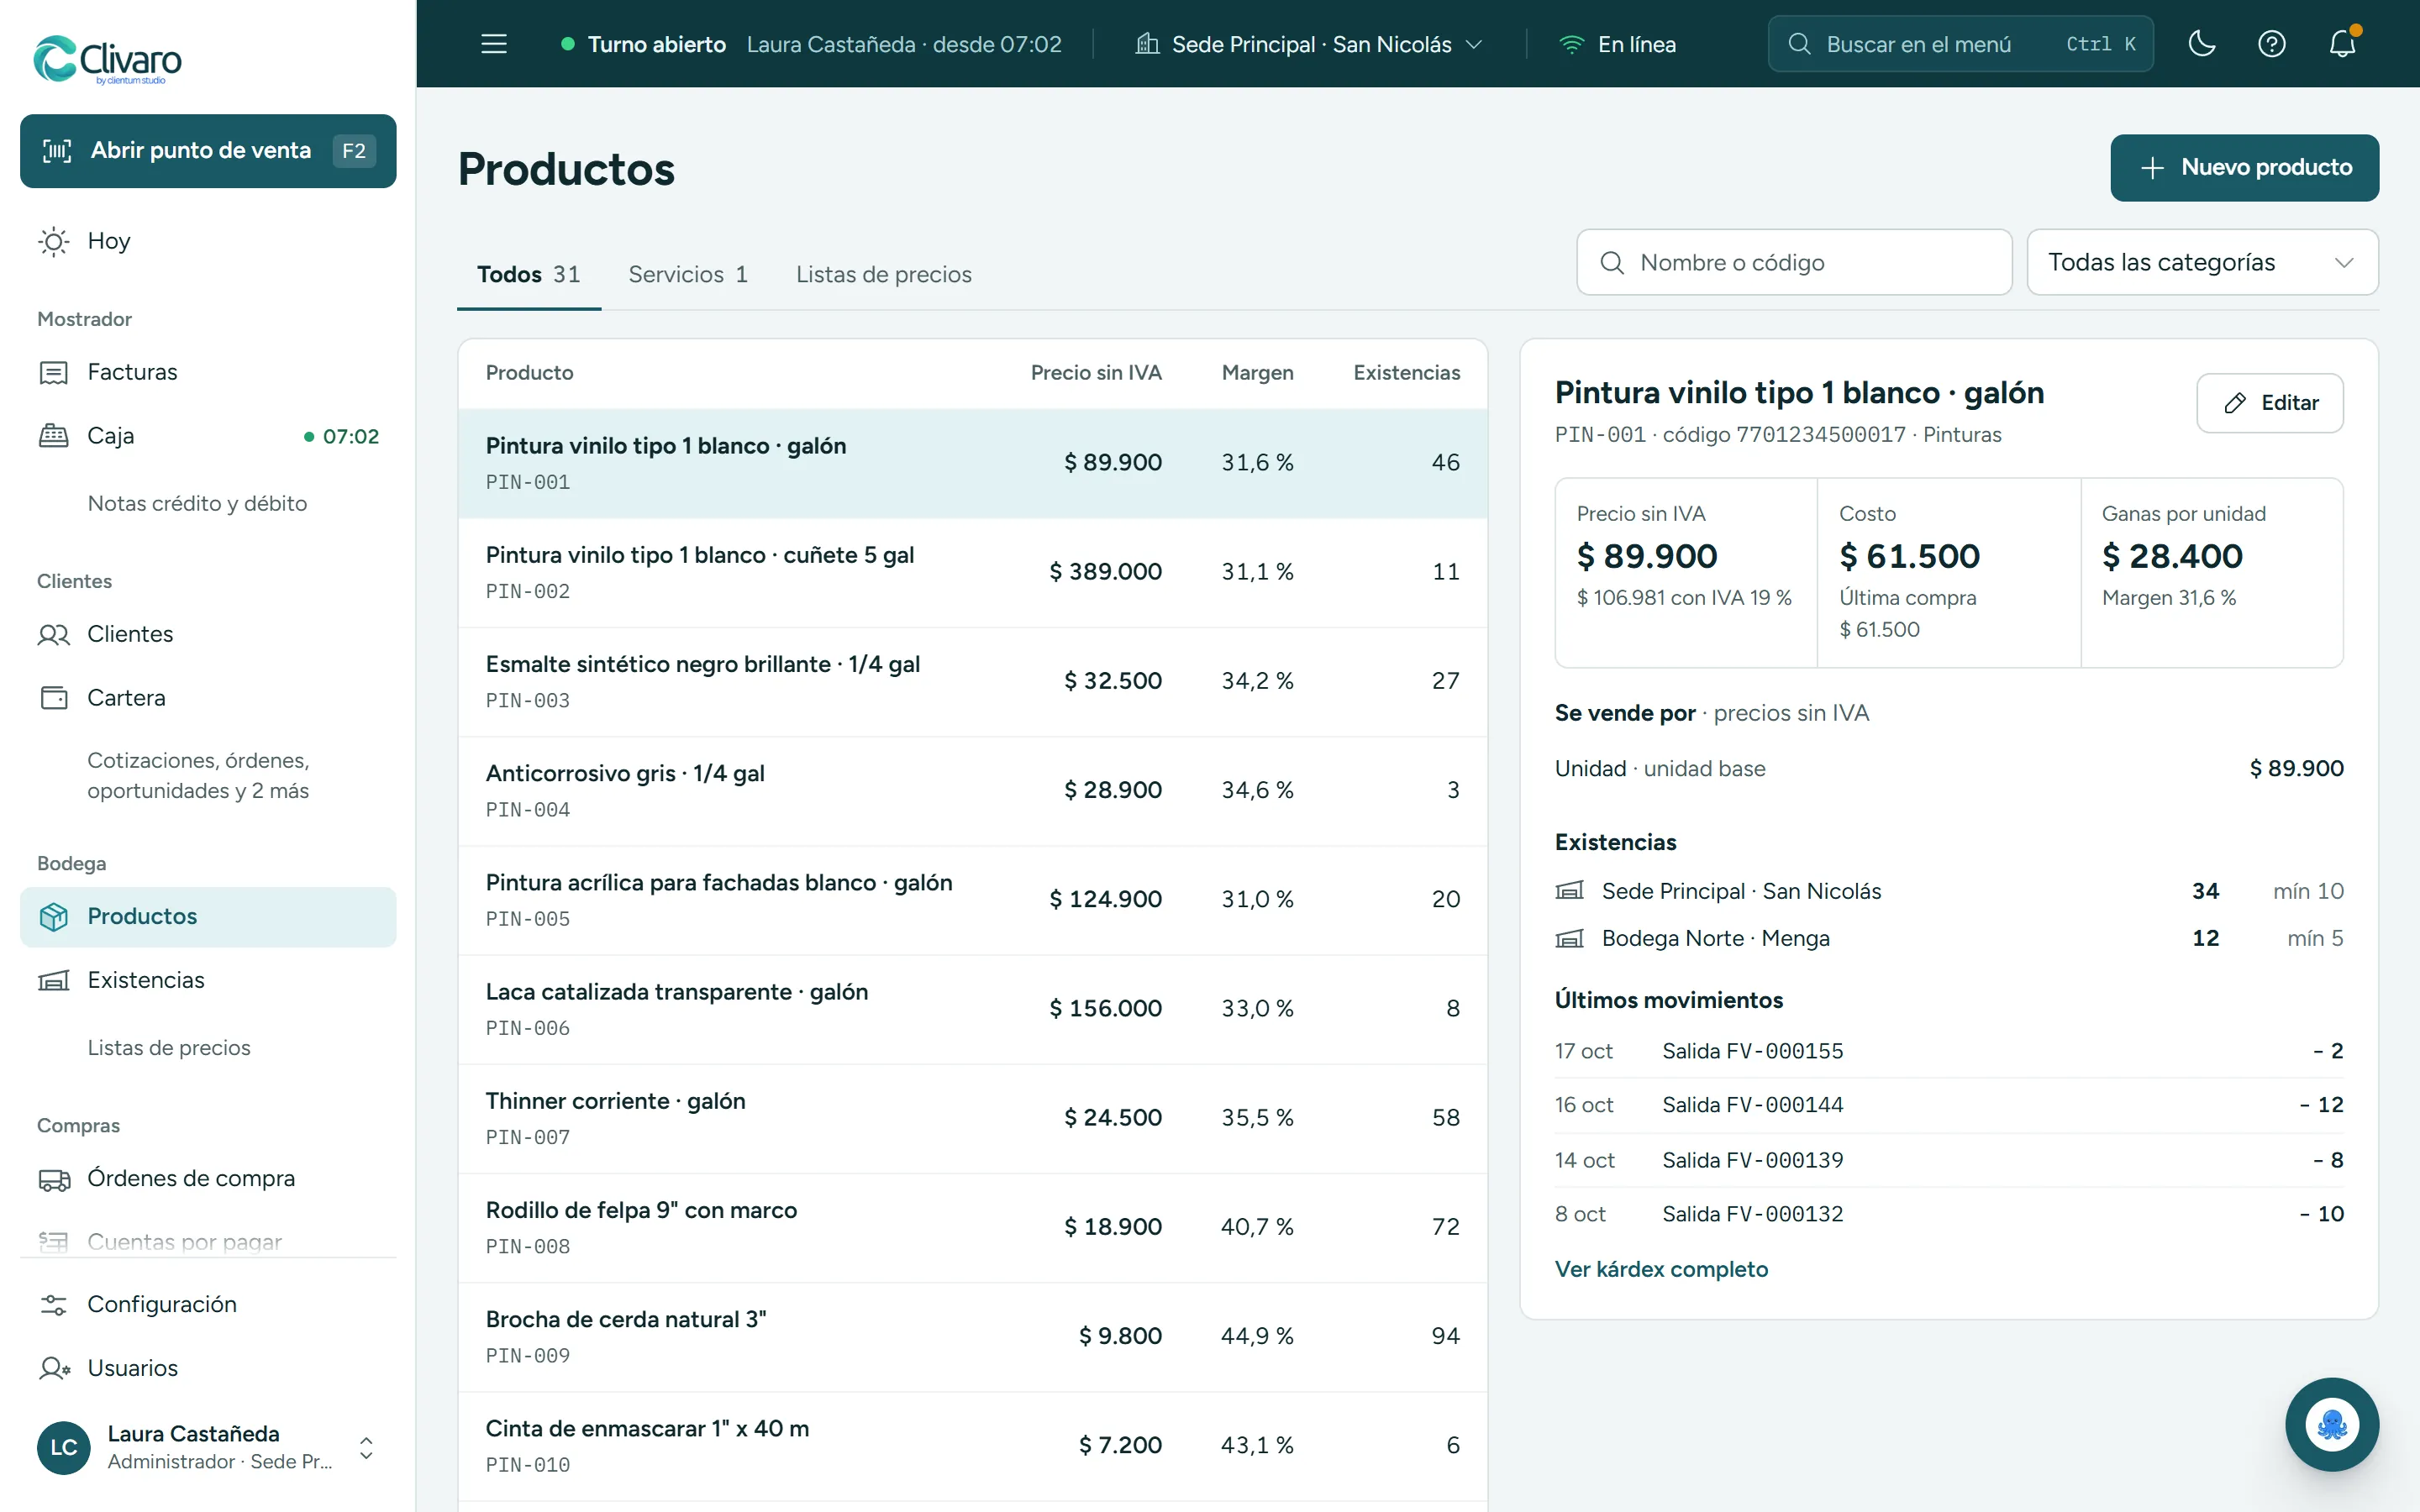Open Cartera in sidebar
2420x1512 pixels.
click(x=208, y=697)
